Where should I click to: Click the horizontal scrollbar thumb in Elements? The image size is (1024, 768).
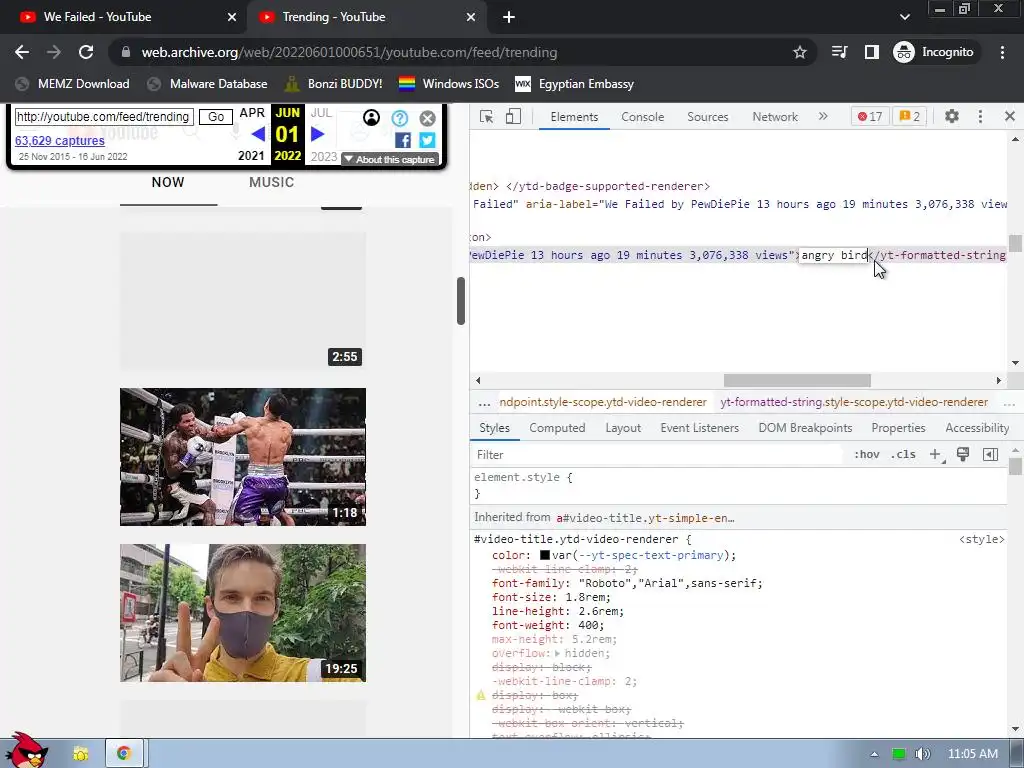[797, 380]
